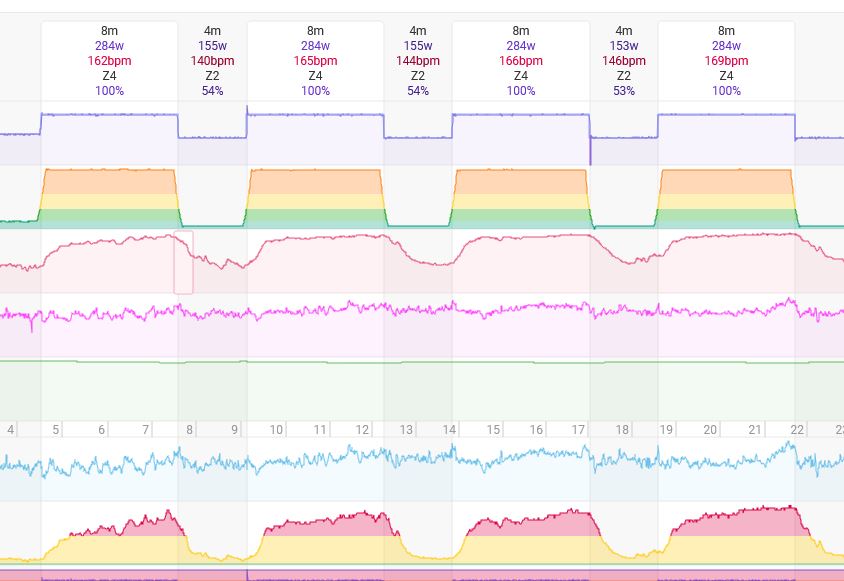Click the minute 8 timeline marker

189,429
